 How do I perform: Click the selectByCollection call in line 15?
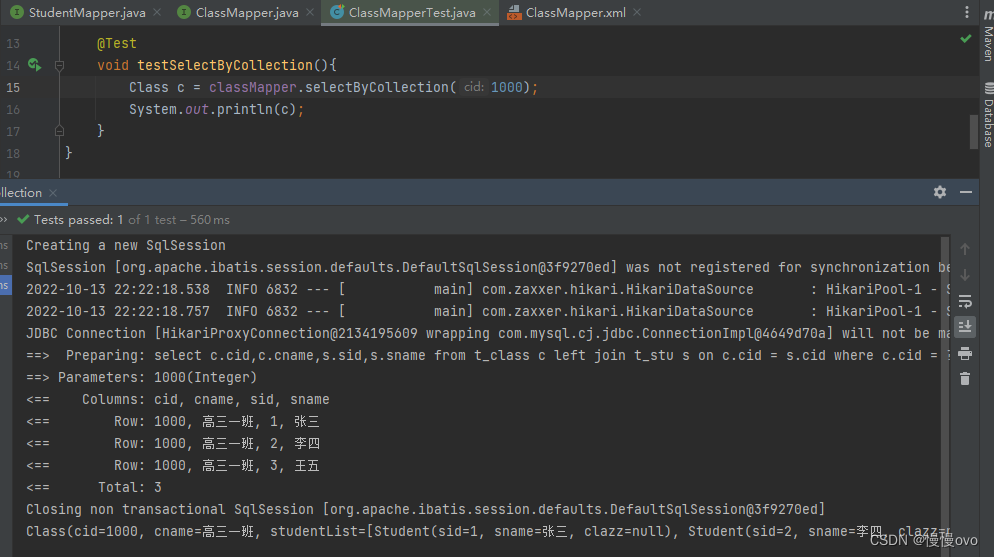pos(376,87)
